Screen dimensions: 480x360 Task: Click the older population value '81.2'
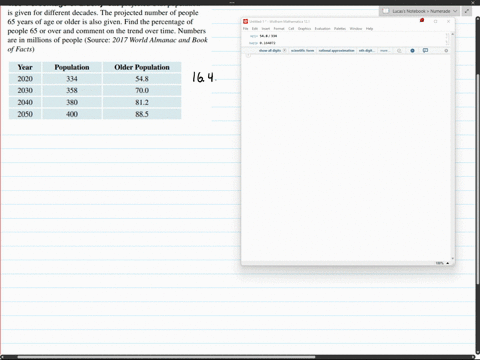142,102
